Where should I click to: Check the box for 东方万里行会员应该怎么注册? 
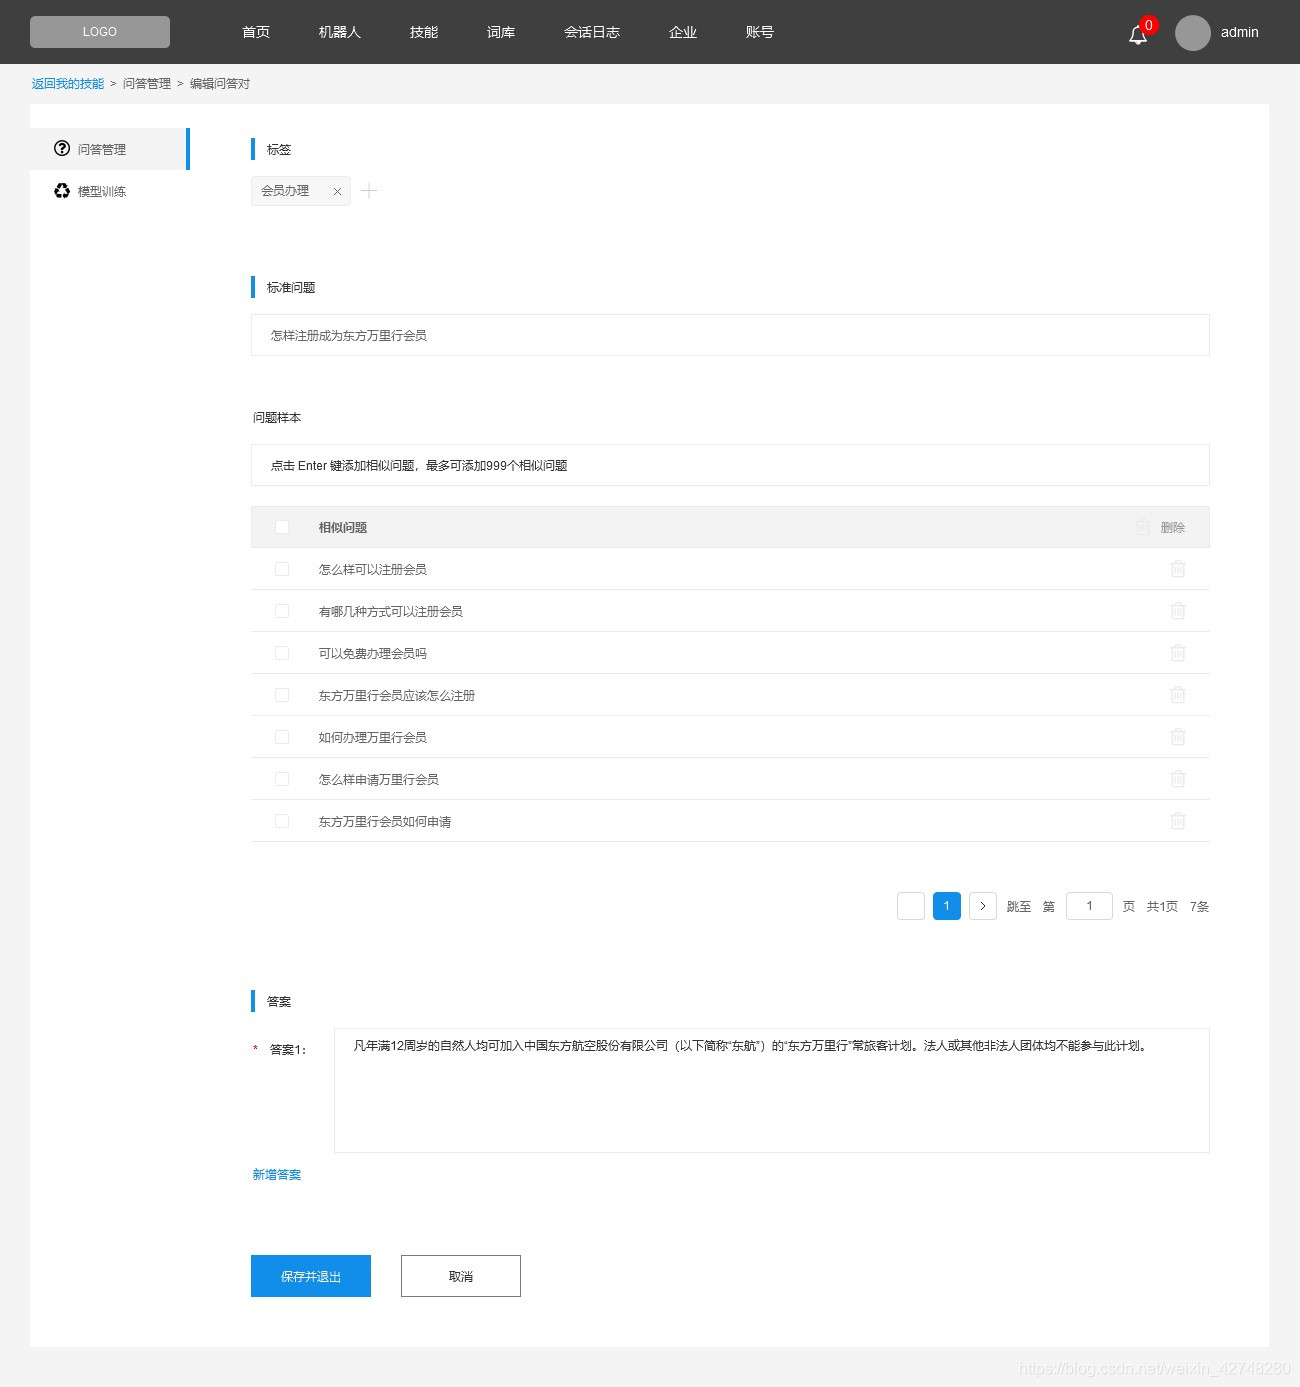click(x=282, y=695)
